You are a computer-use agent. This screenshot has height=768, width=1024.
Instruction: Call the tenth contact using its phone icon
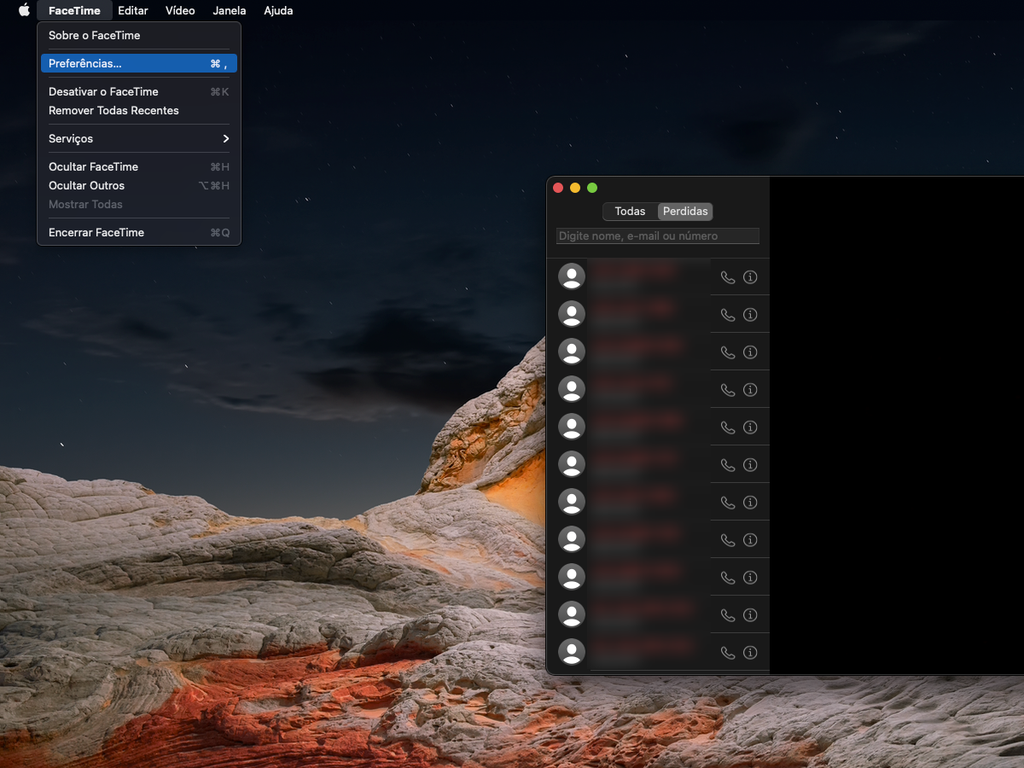(x=728, y=615)
